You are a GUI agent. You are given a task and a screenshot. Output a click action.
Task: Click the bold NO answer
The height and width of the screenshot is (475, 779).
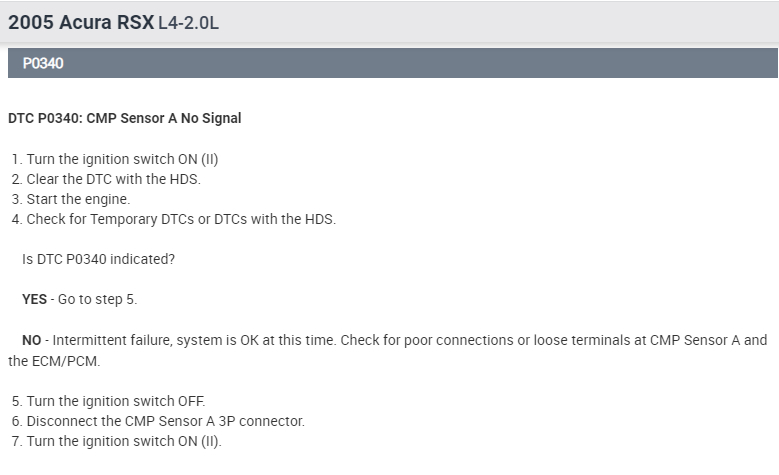coord(31,340)
